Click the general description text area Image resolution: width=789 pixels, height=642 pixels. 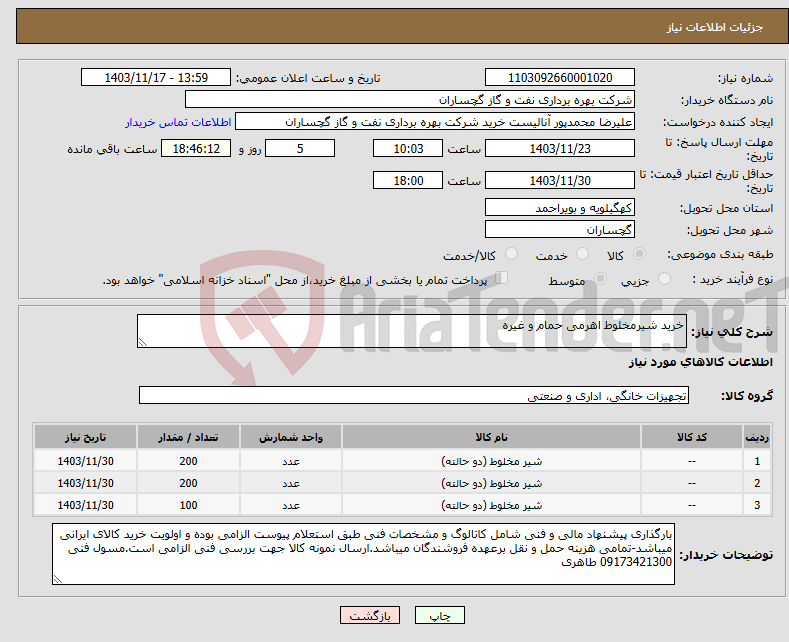pyautogui.click(x=412, y=331)
